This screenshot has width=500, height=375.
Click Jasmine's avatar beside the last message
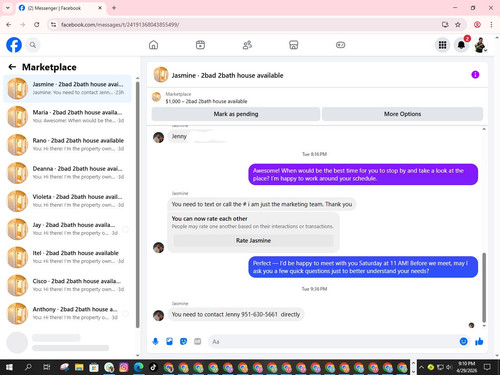click(158, 315)
